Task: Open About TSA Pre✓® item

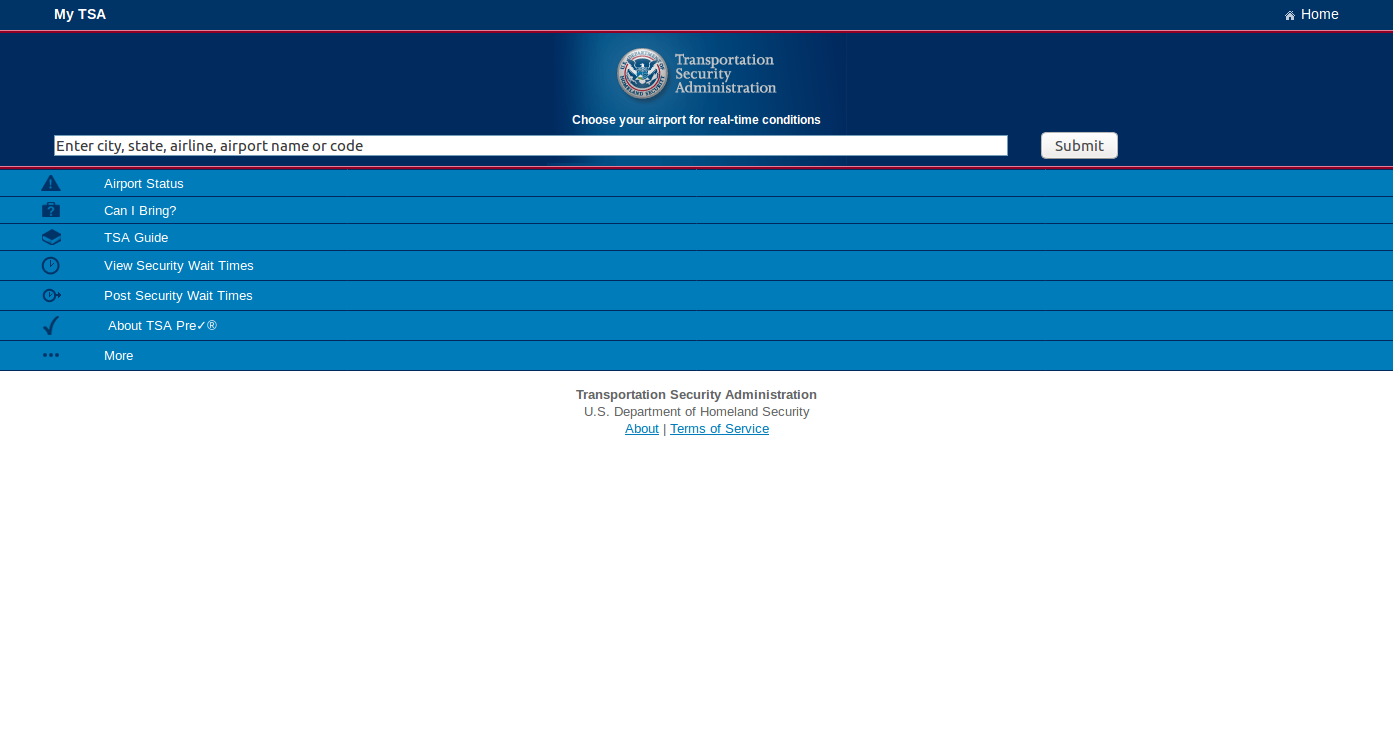Action: pyautogui.click(x=696, y=325)
